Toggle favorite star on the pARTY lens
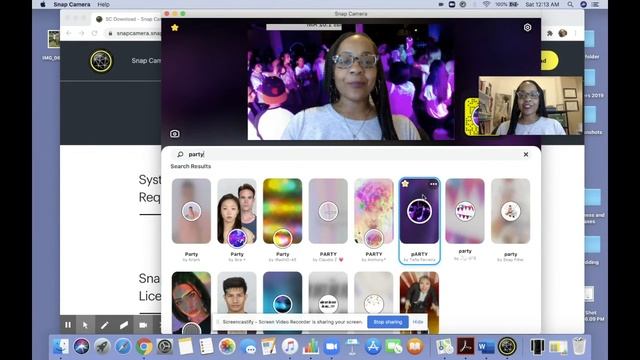This screenshot has width=640, height=360. tap(405, 184)
